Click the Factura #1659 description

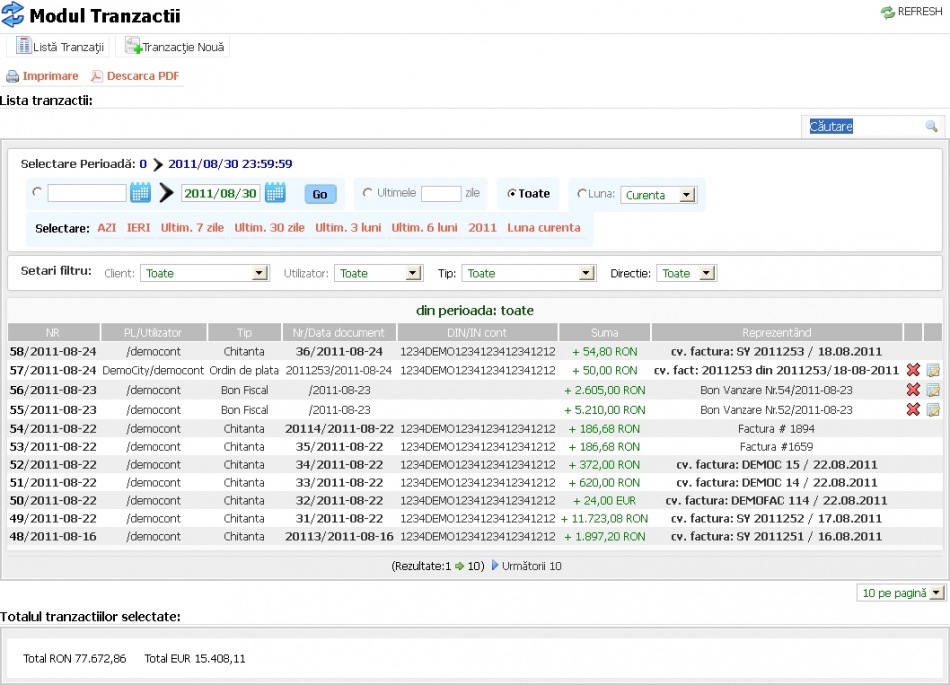776,447
